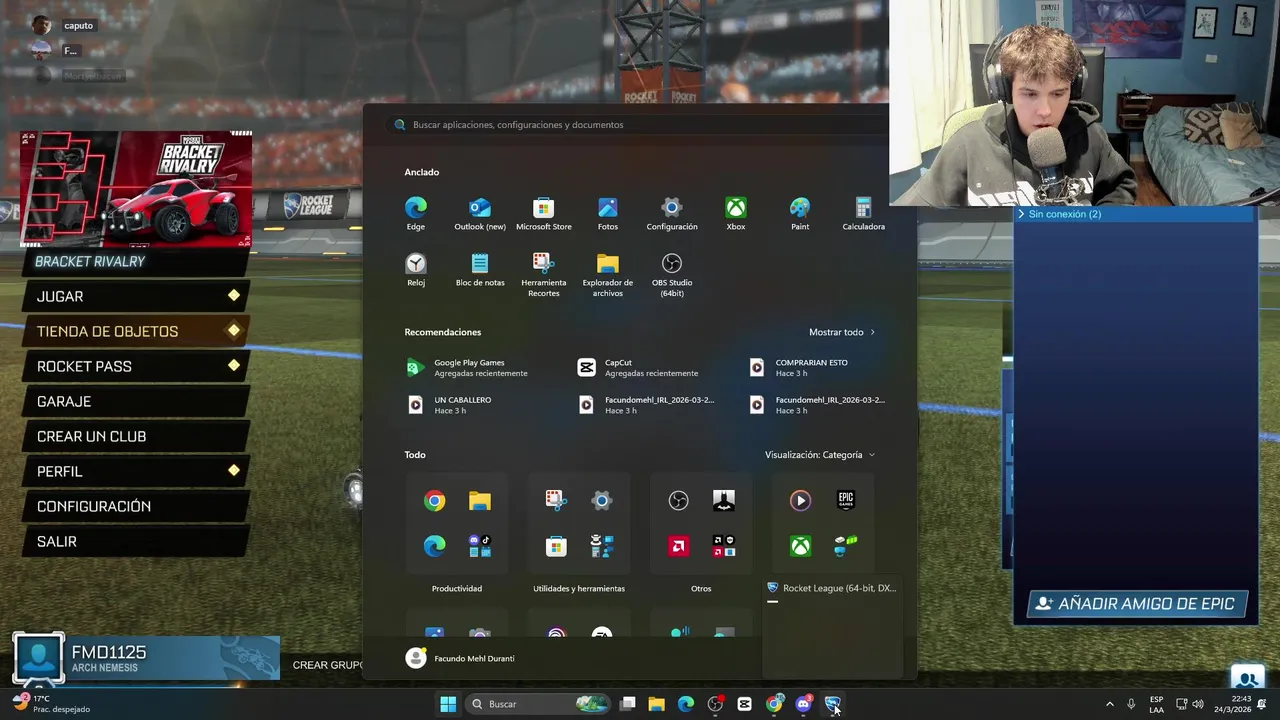1280x720 pixels.
Task: Open the pinned Edge app in Anclado
Action: pos(416,214)
